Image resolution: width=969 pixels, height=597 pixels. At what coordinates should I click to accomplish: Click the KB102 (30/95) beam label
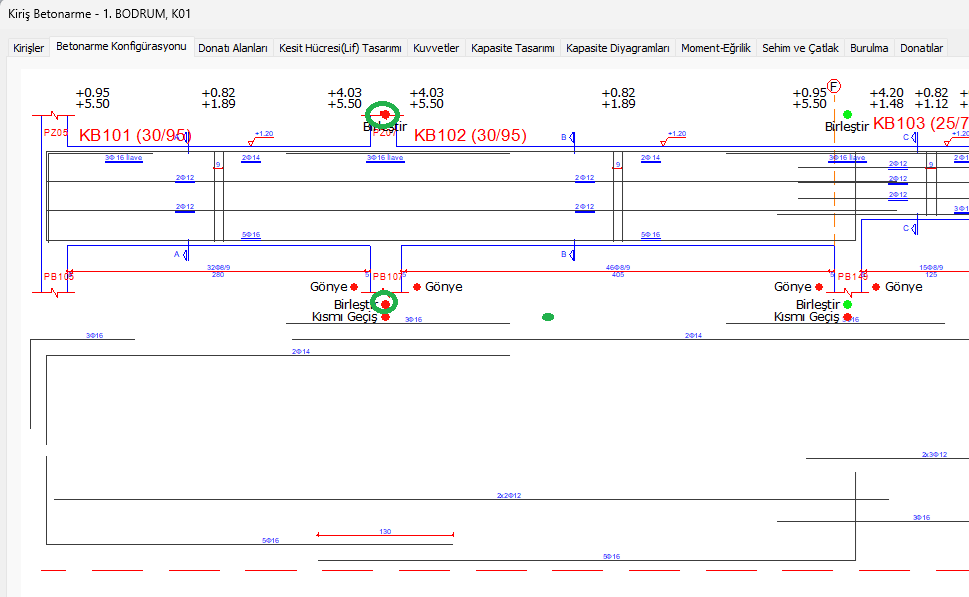470,135
